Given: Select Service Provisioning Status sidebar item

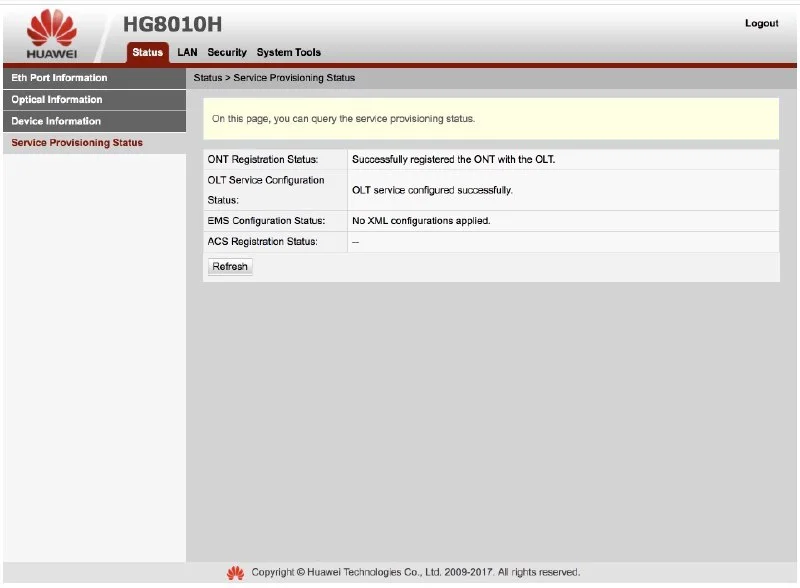Looking at the screenshot, I should pos(77,143).
